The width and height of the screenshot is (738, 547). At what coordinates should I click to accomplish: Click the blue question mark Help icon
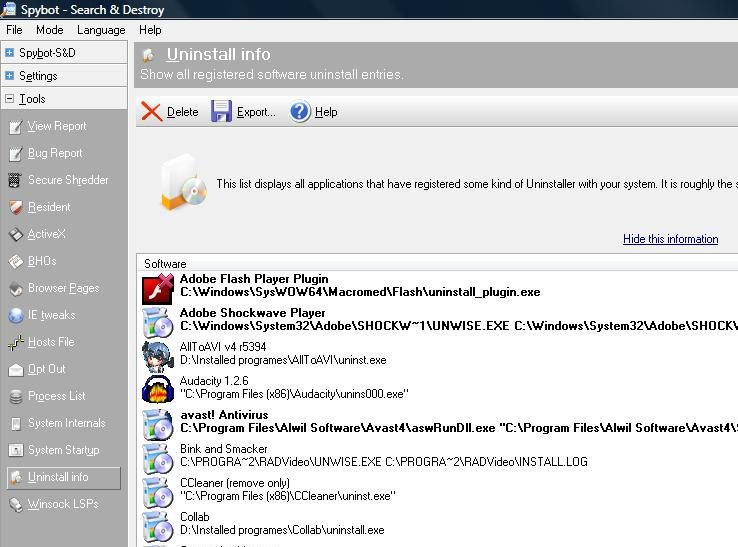click(300, 112)
